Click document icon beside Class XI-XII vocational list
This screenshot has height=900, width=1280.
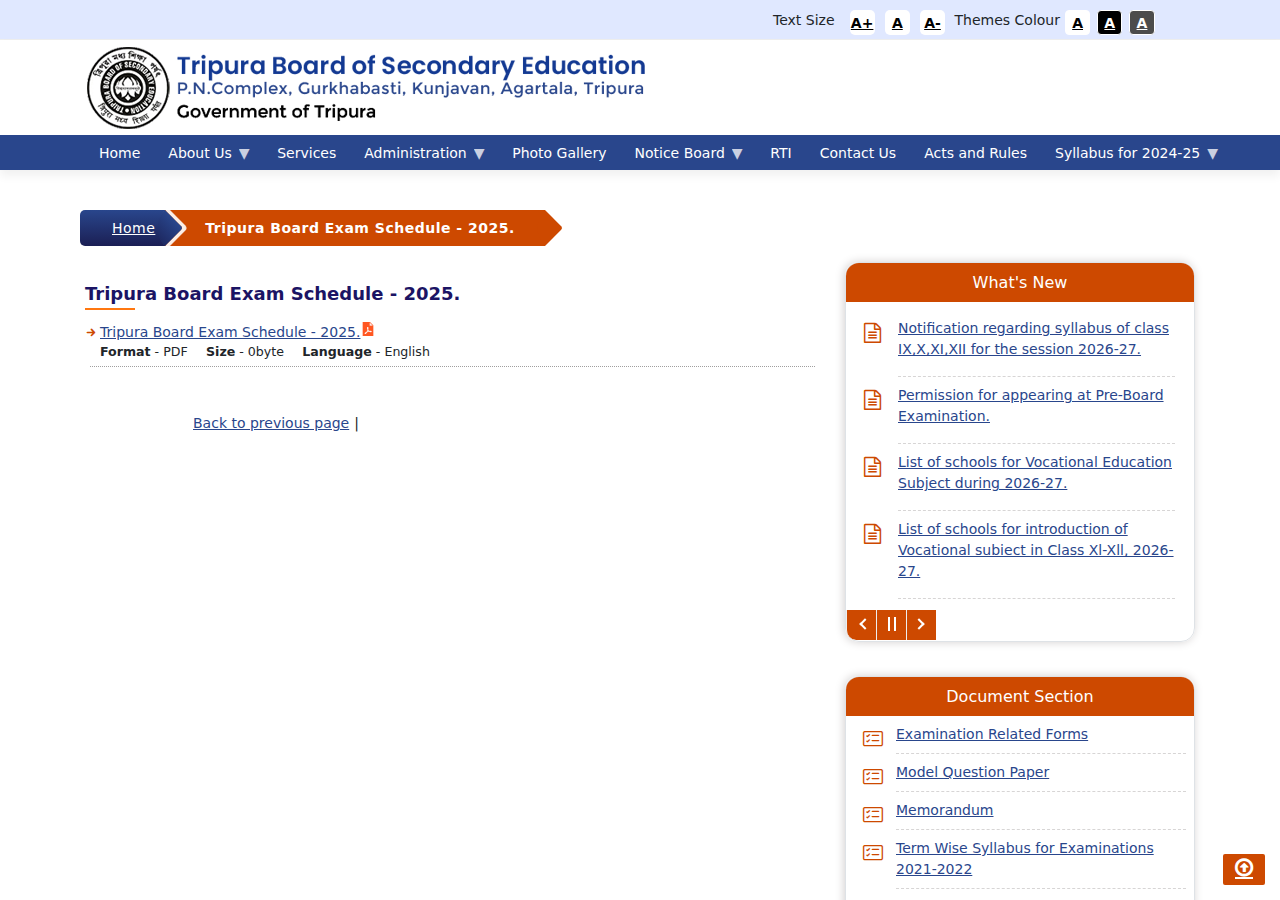(873, 534)
